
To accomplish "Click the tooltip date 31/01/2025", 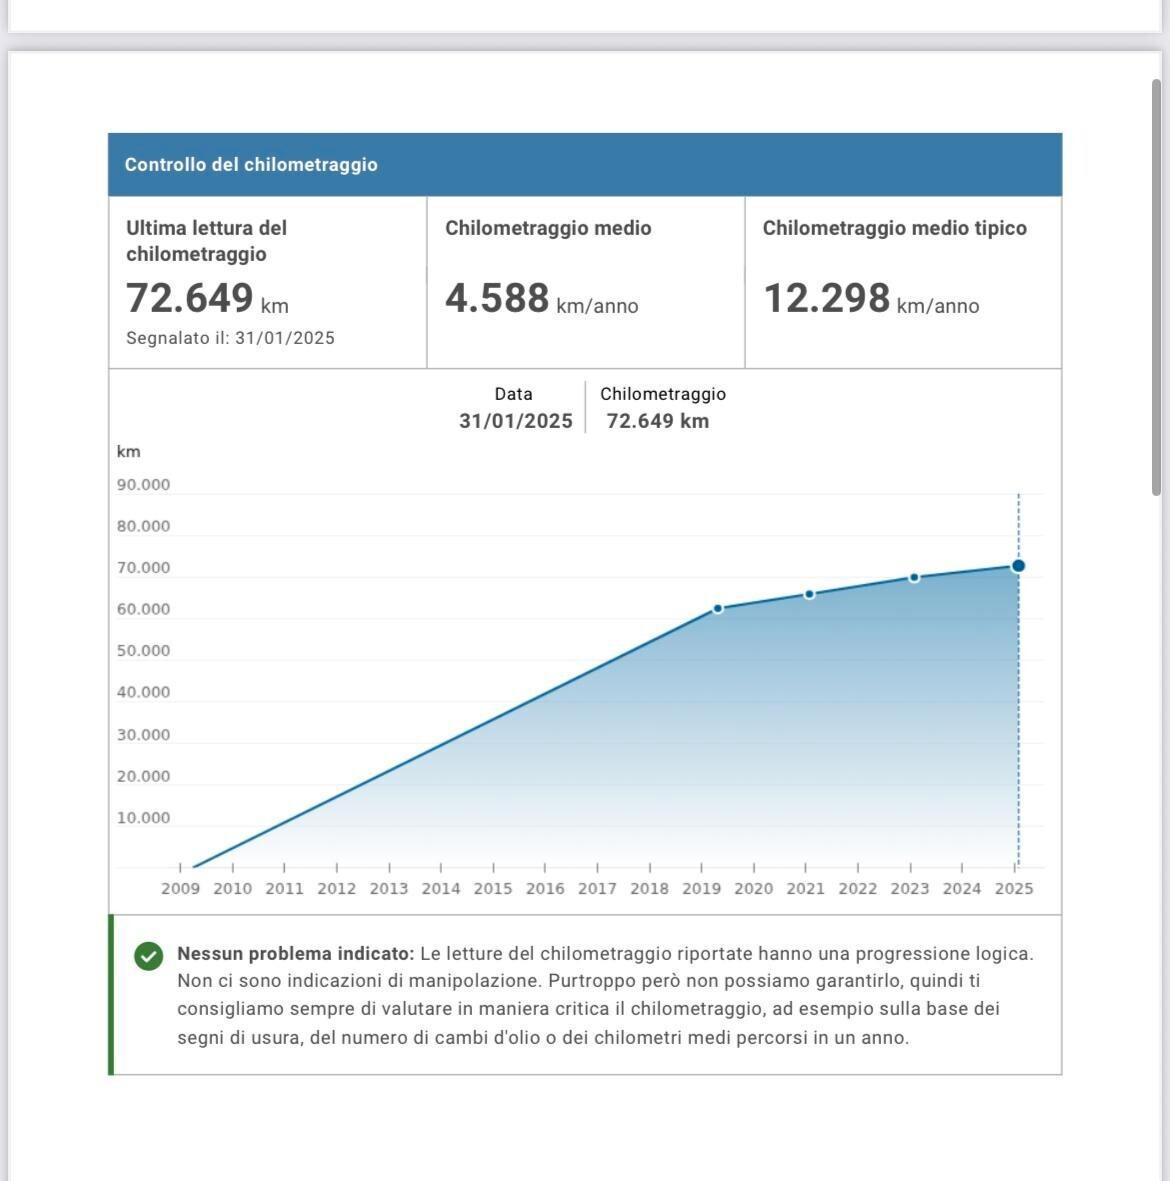I will pyautogui.click(x=515, y=421).
